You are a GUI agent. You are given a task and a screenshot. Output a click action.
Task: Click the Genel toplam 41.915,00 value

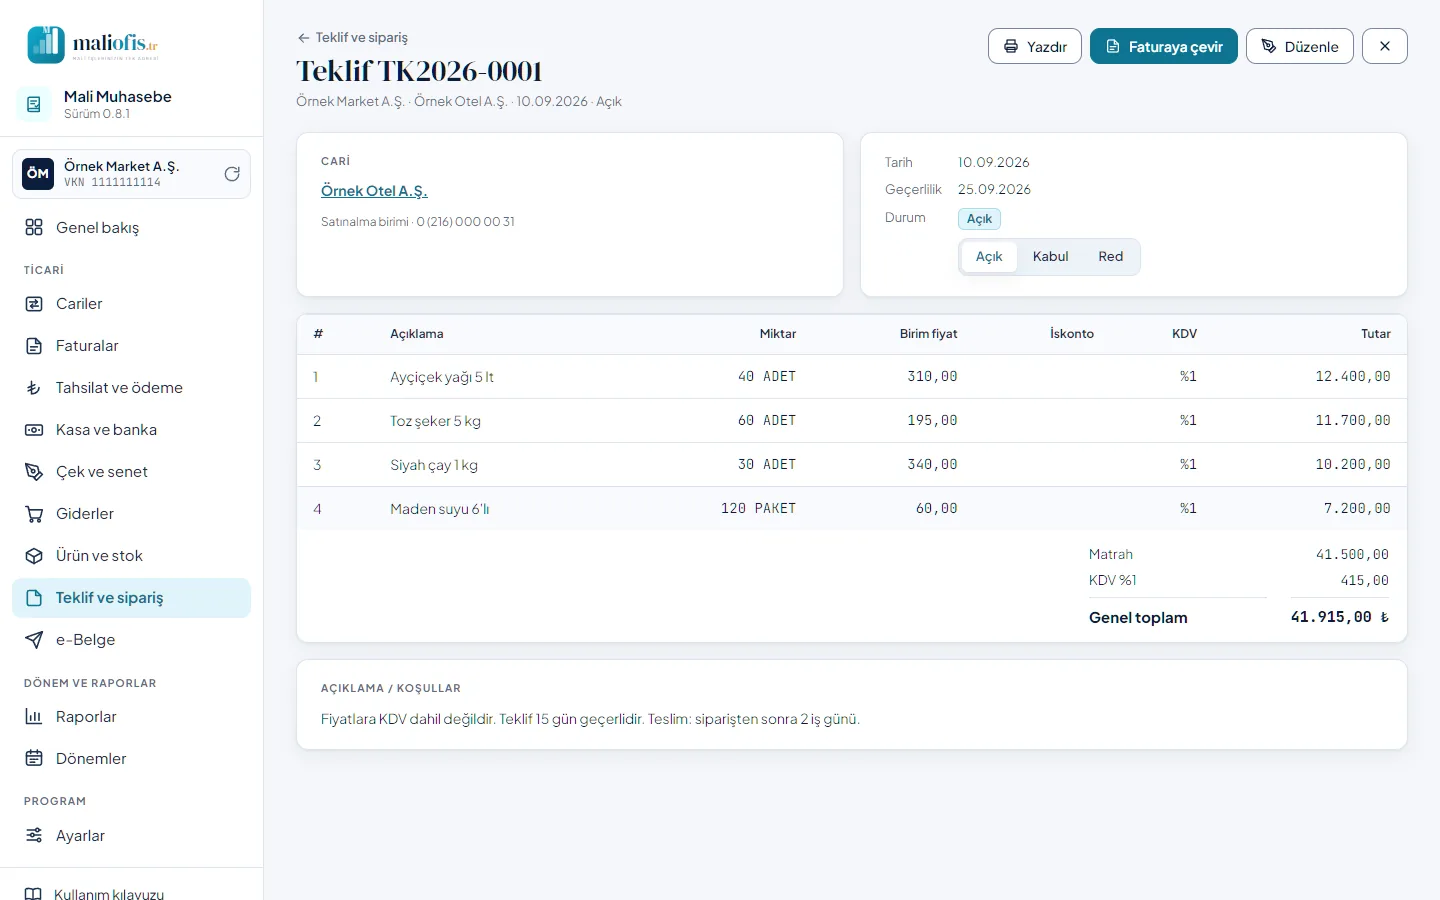(1340, 617)
